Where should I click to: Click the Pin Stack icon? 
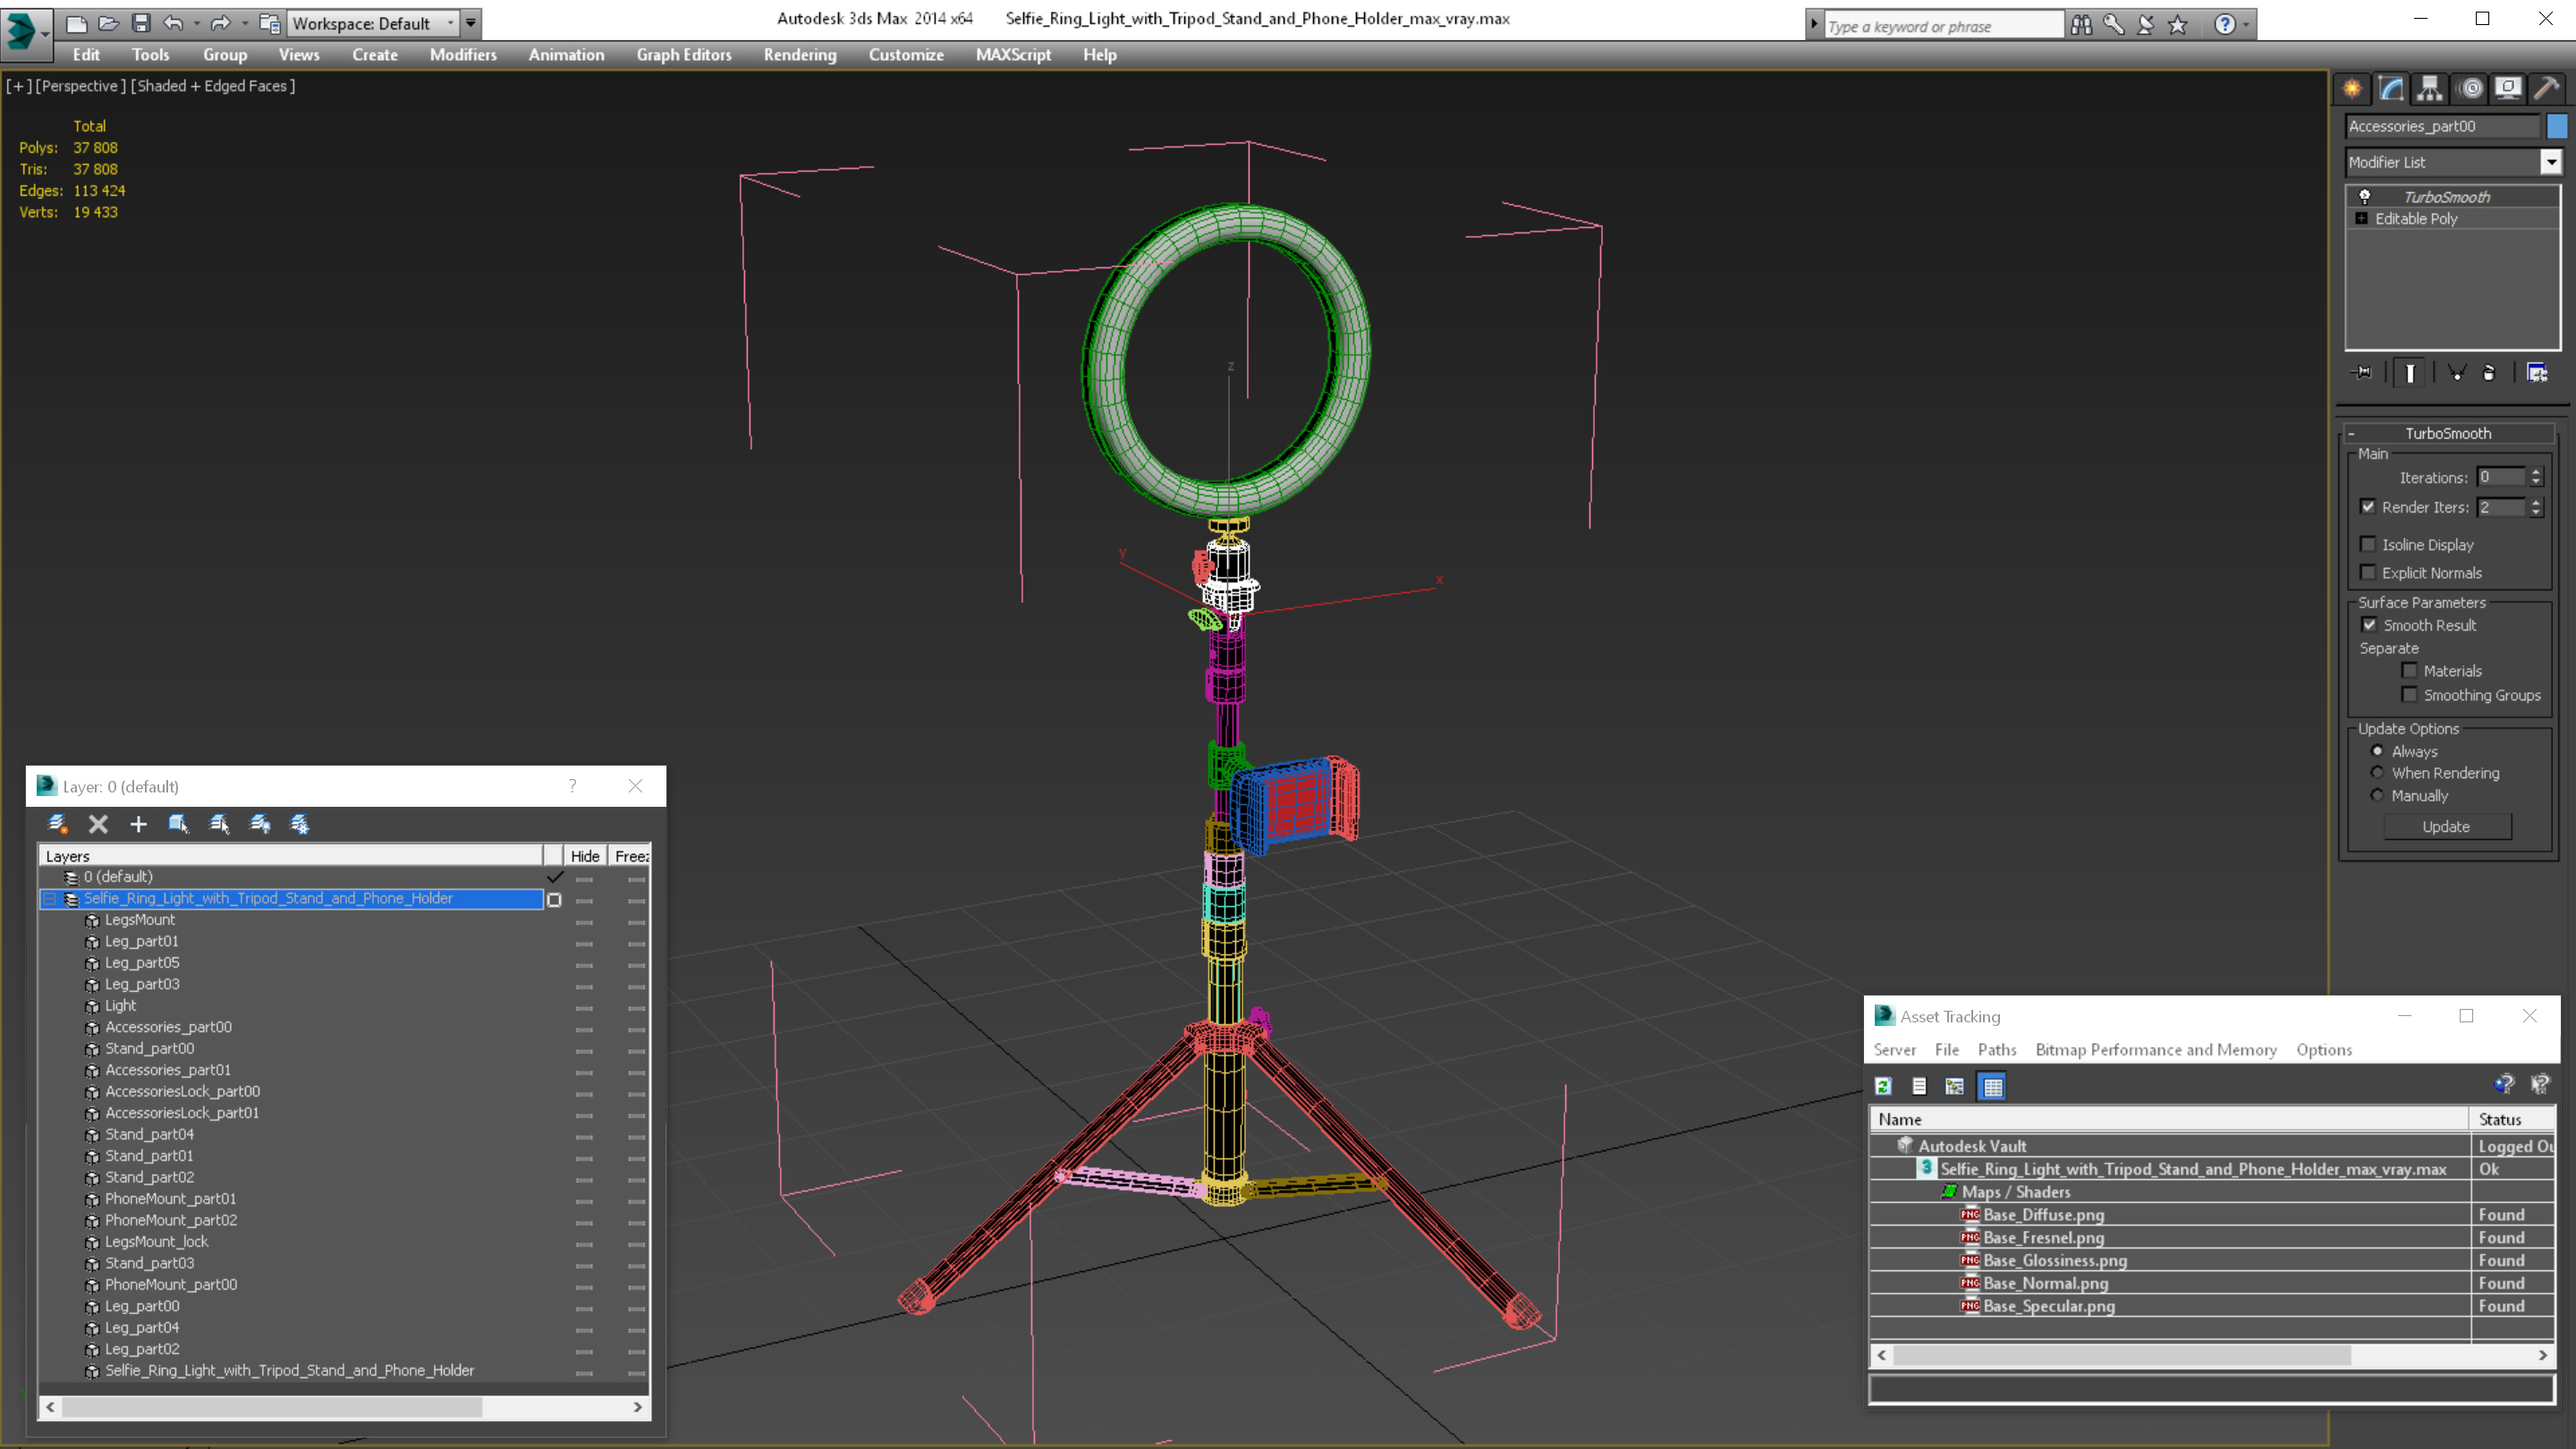point(2362,373)
